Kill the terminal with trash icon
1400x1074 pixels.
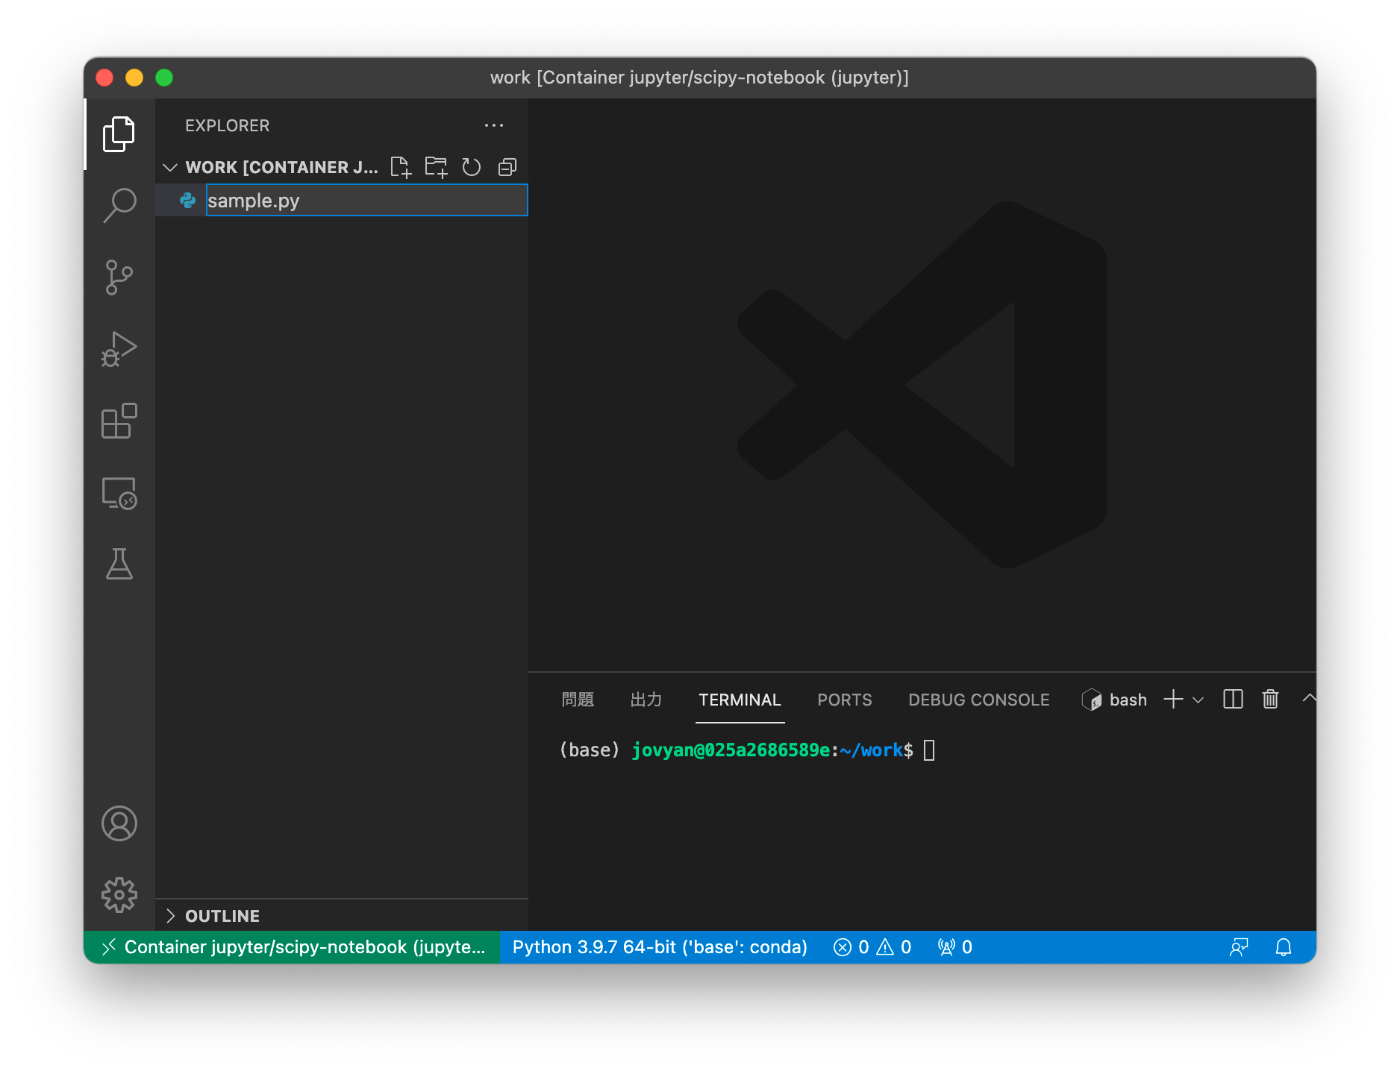pos(1270,699)
